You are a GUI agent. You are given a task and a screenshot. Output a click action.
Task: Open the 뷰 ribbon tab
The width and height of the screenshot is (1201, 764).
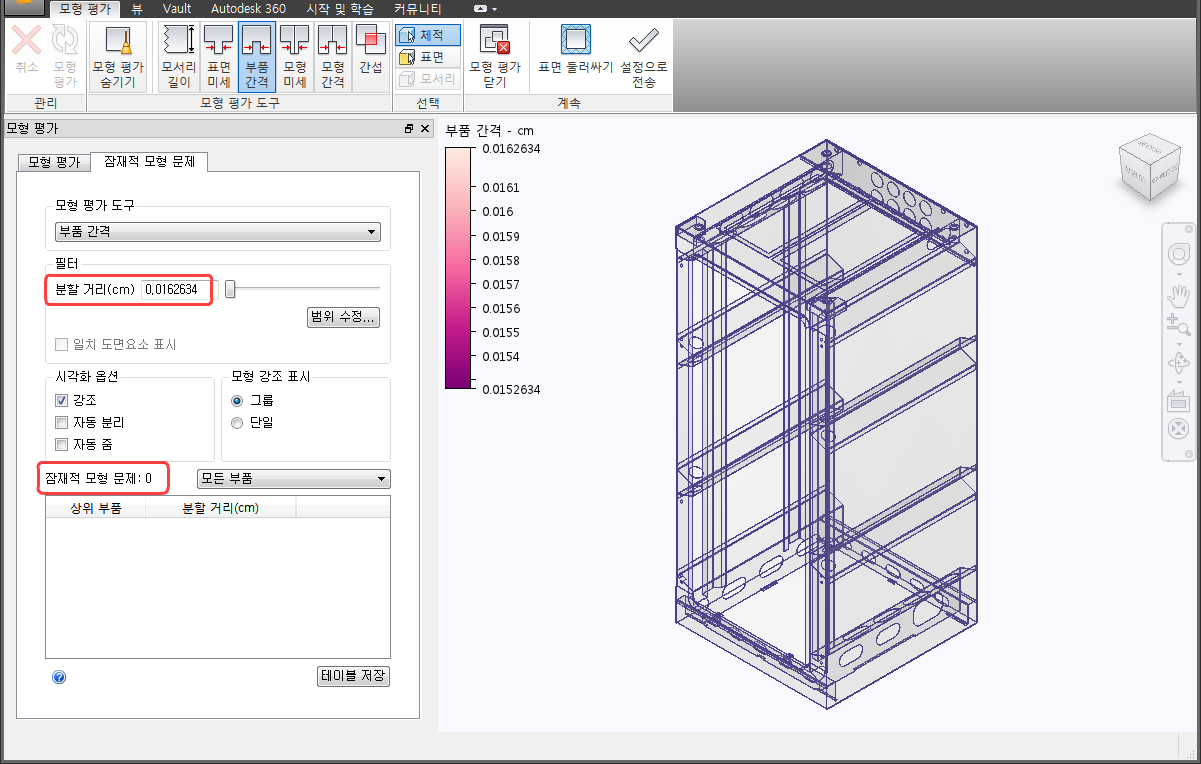coord(137,9)
